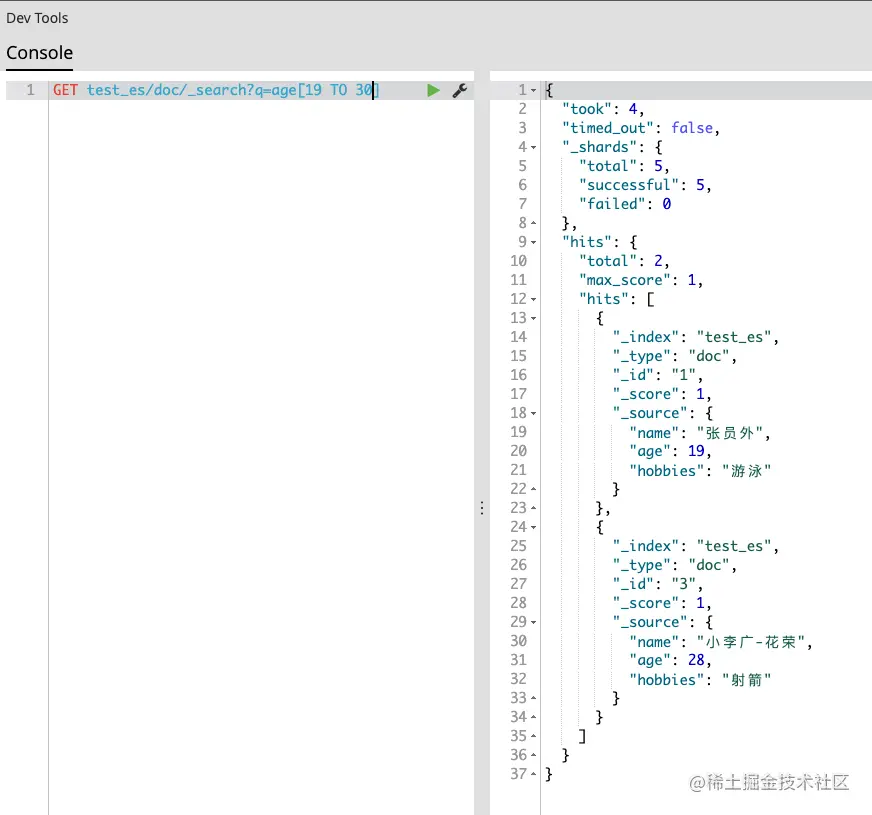
Task: Click the "successful": 5 line
Action: coord(645,185)
